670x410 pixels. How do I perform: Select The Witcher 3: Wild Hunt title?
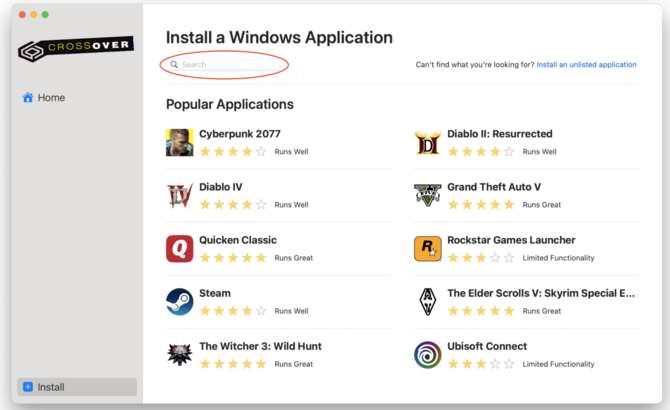pyautogui.click(x=260, y=346)
